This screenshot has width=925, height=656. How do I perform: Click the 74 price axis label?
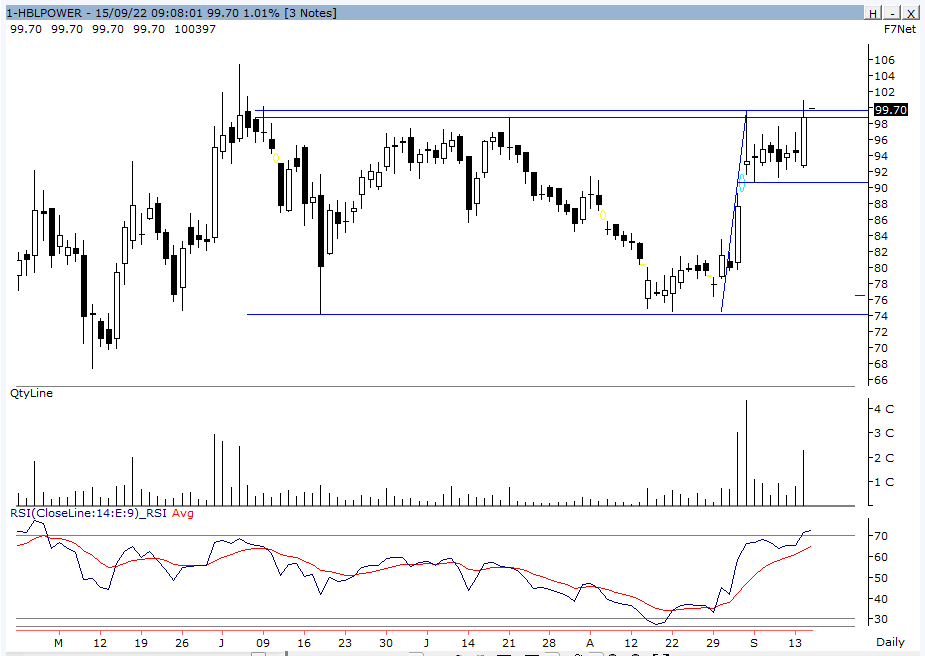(881, 316)
